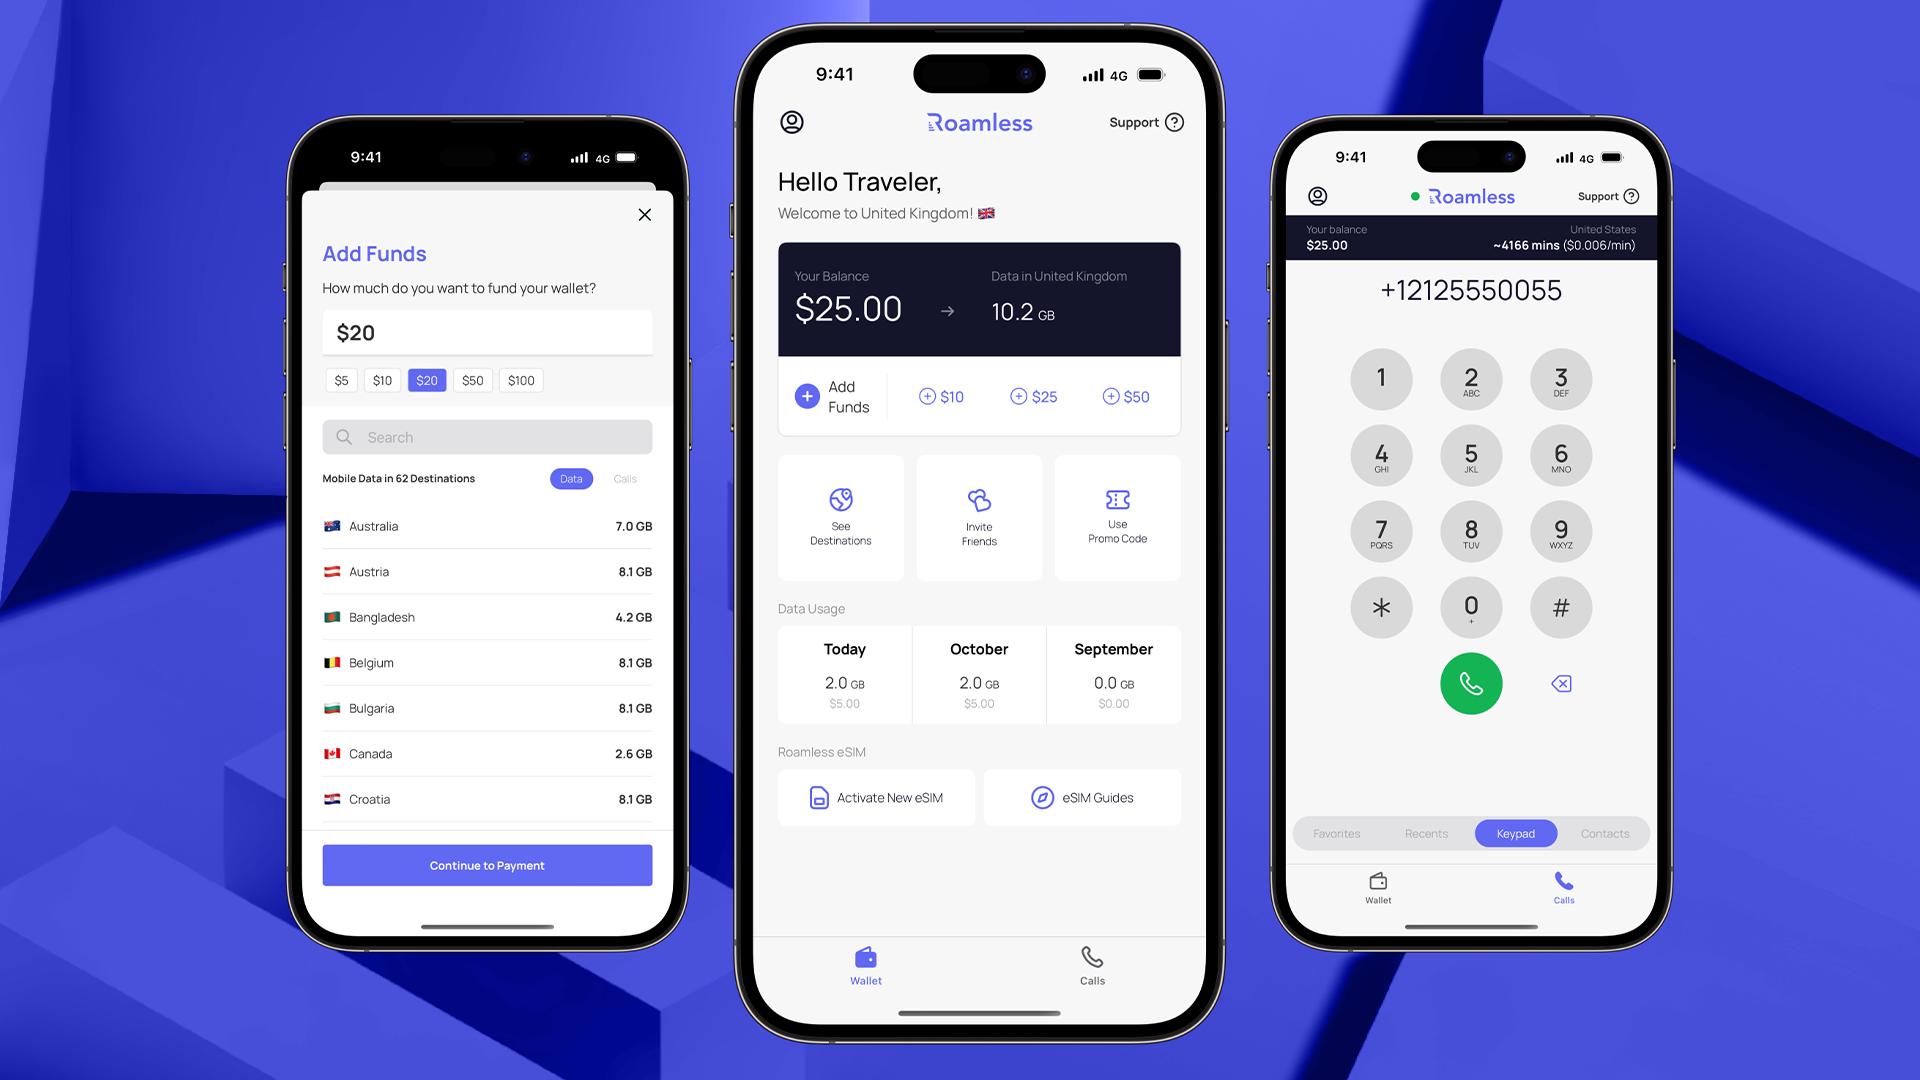Click backspace delete key on dialpad

click(x=1561, y=683)
